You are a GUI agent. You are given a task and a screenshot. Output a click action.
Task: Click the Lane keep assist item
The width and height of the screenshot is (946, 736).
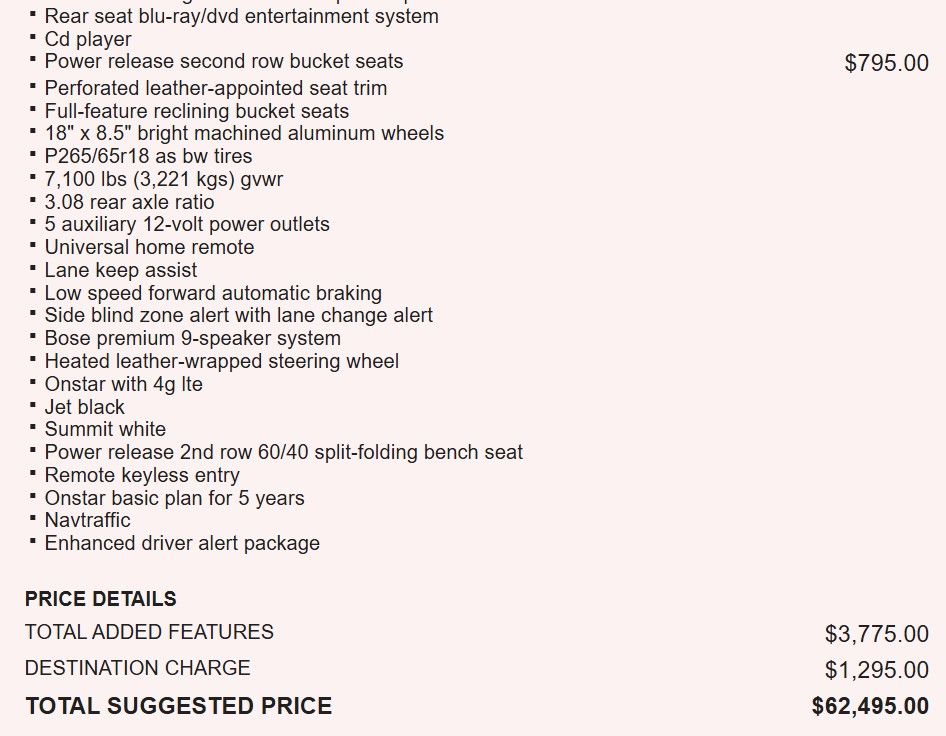pos(121,270)
